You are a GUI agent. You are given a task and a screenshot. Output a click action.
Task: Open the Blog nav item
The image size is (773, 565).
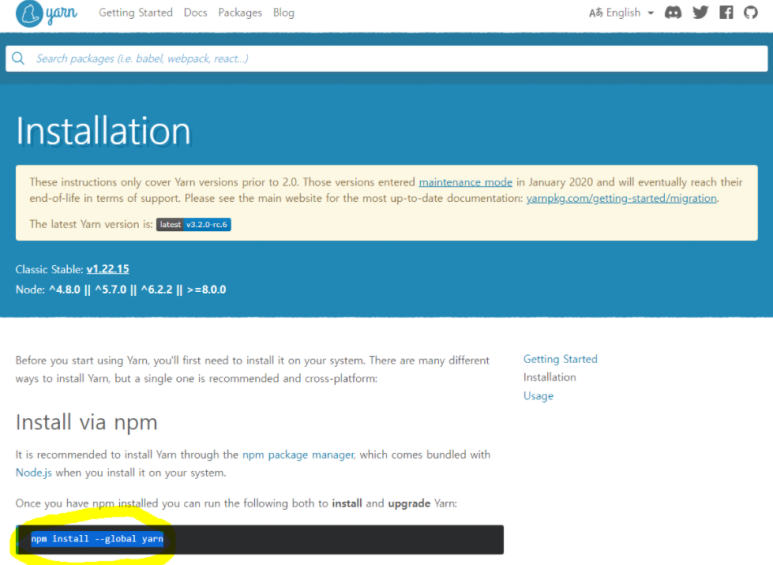[283, 13]
